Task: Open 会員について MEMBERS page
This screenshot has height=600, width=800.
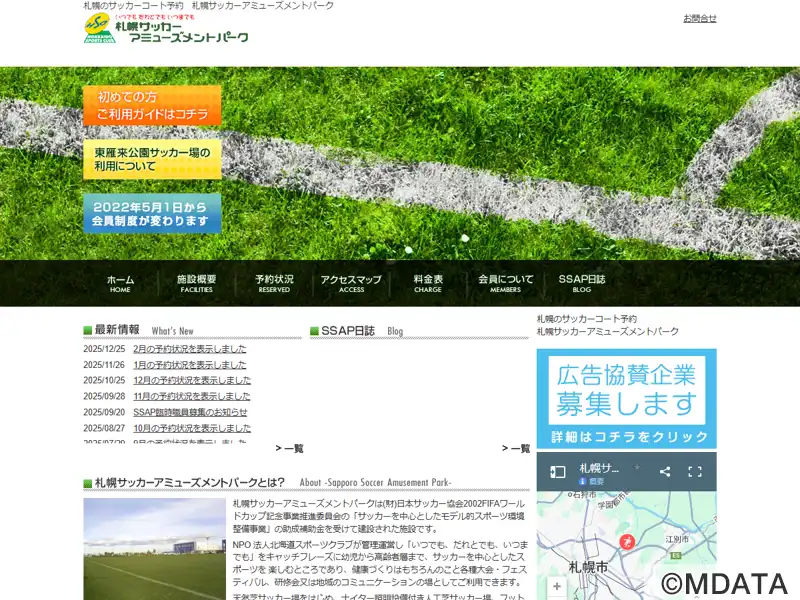Action: click(505, 283)
